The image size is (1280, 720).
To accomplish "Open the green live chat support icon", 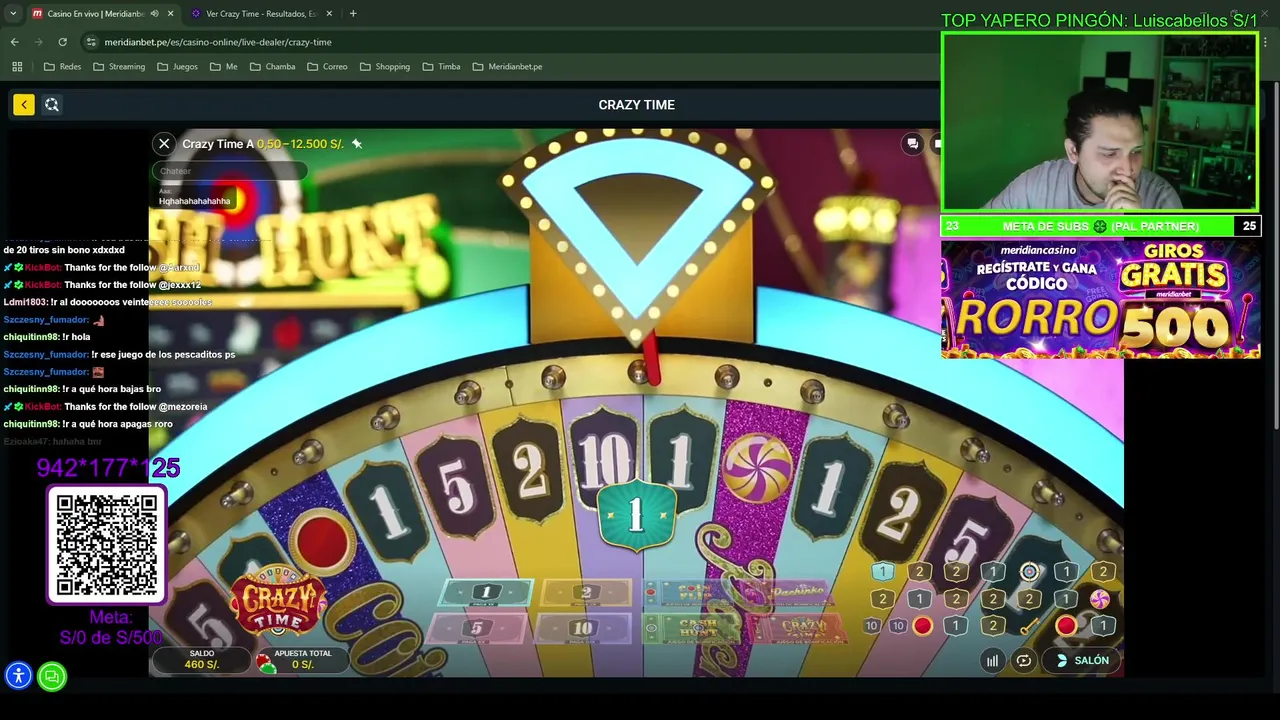I will 52,676.
